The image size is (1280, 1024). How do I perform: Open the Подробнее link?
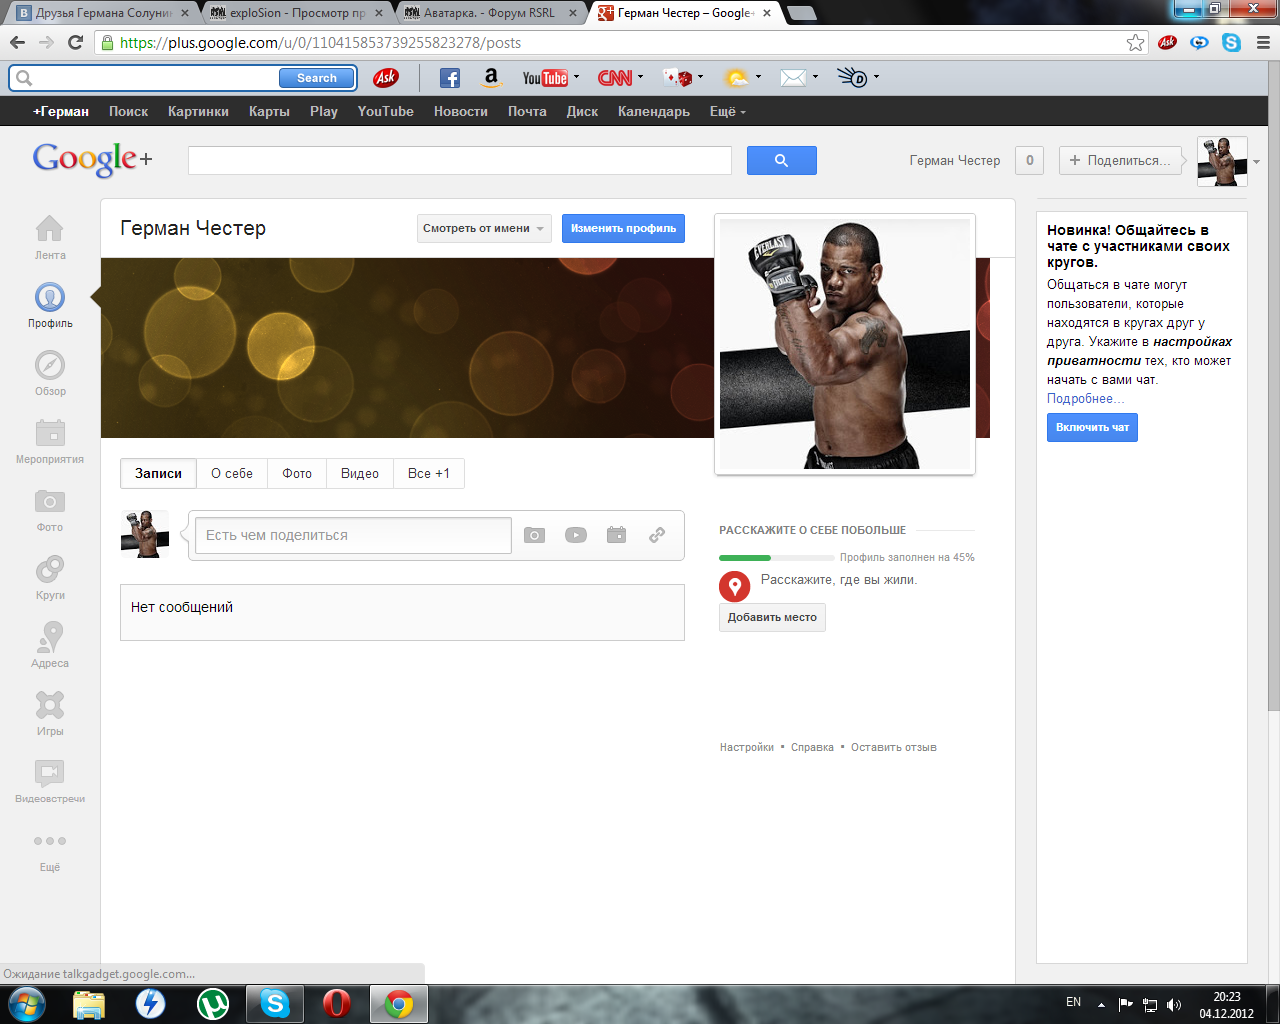[x=1085, y=398]
